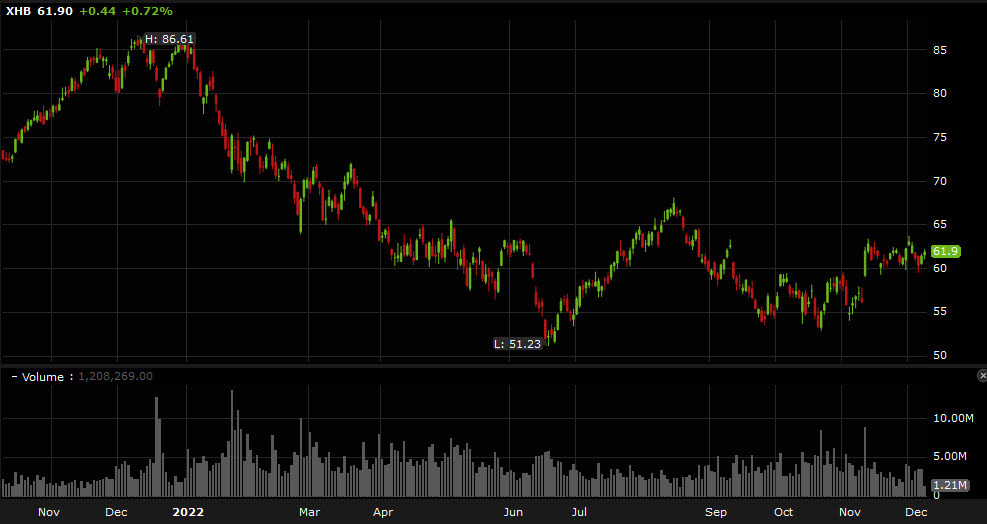This screenshot has height=524, width=987.
Task: Click the H: 86.61 high price marker
Action: click(169, 39)
